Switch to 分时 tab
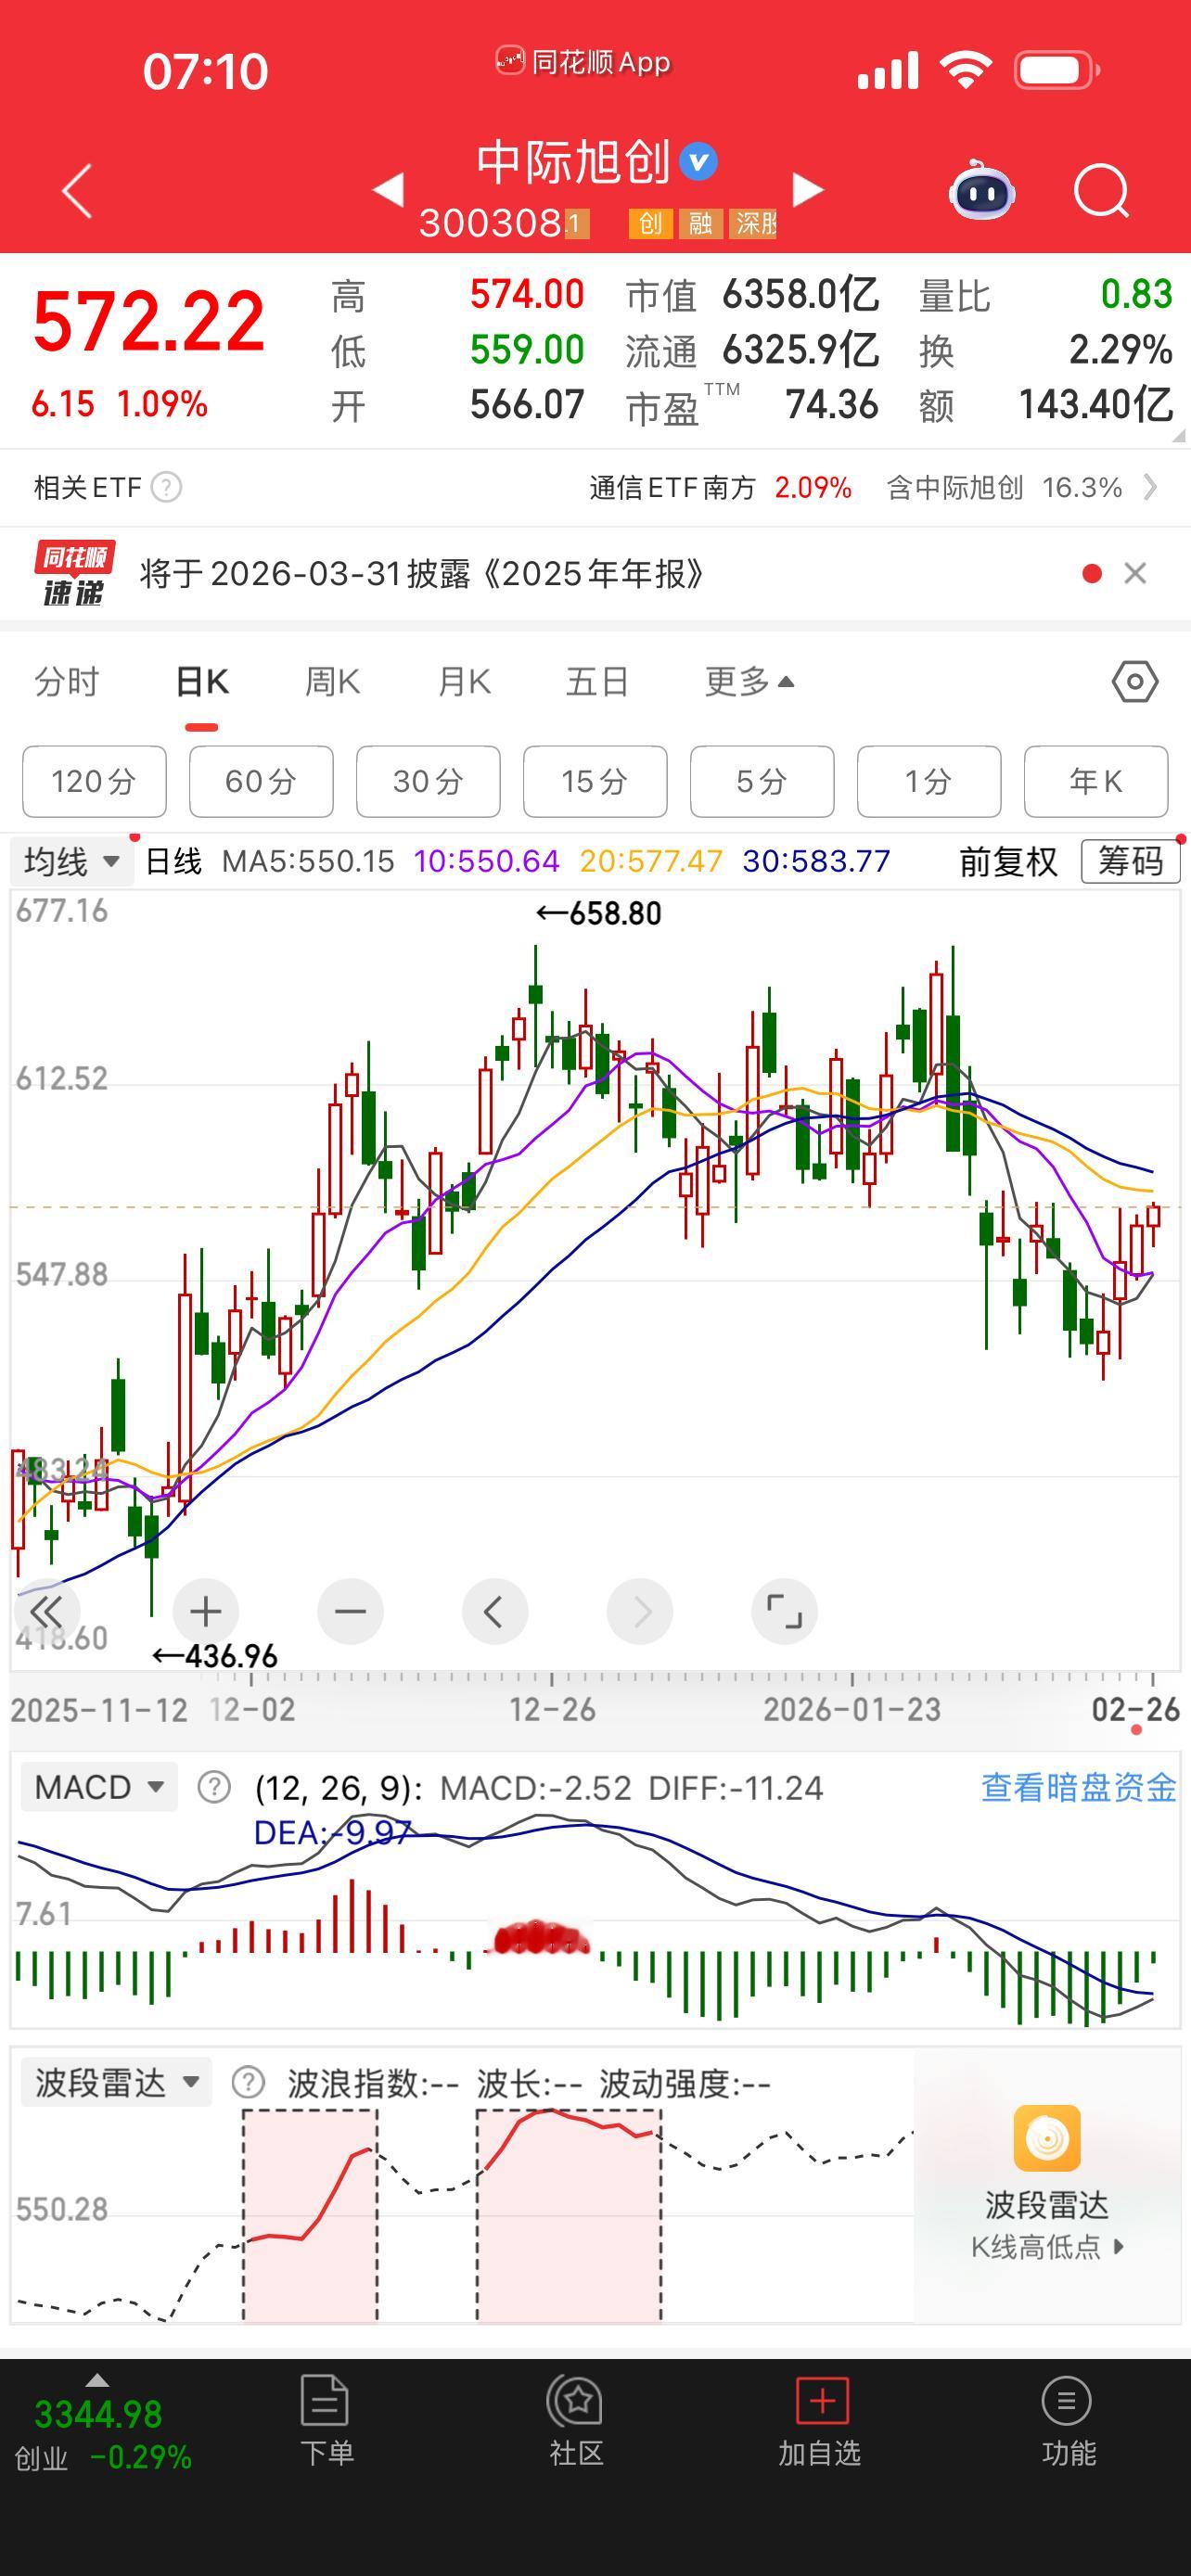The width and height of the screenshot is (1191, 2576). tap(67, 682)
